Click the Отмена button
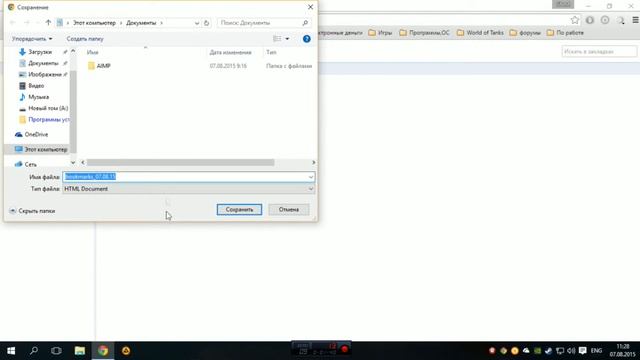This screenshot has width=640, height=360. coord(289,209)
